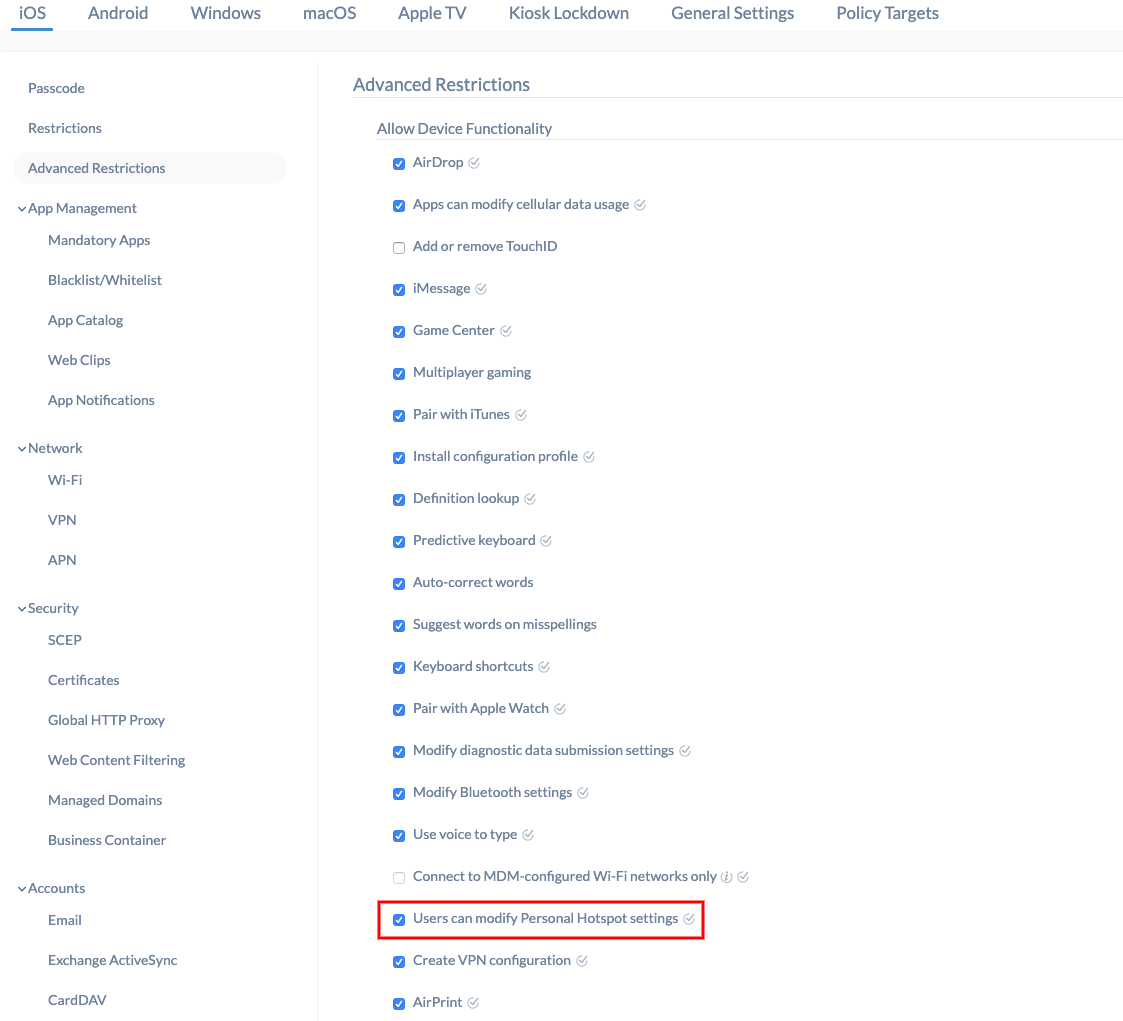Screen dimensions: 1123x1021
Task: Uncheck the AirDrop checkbox
Action: (x=399, y=164)
